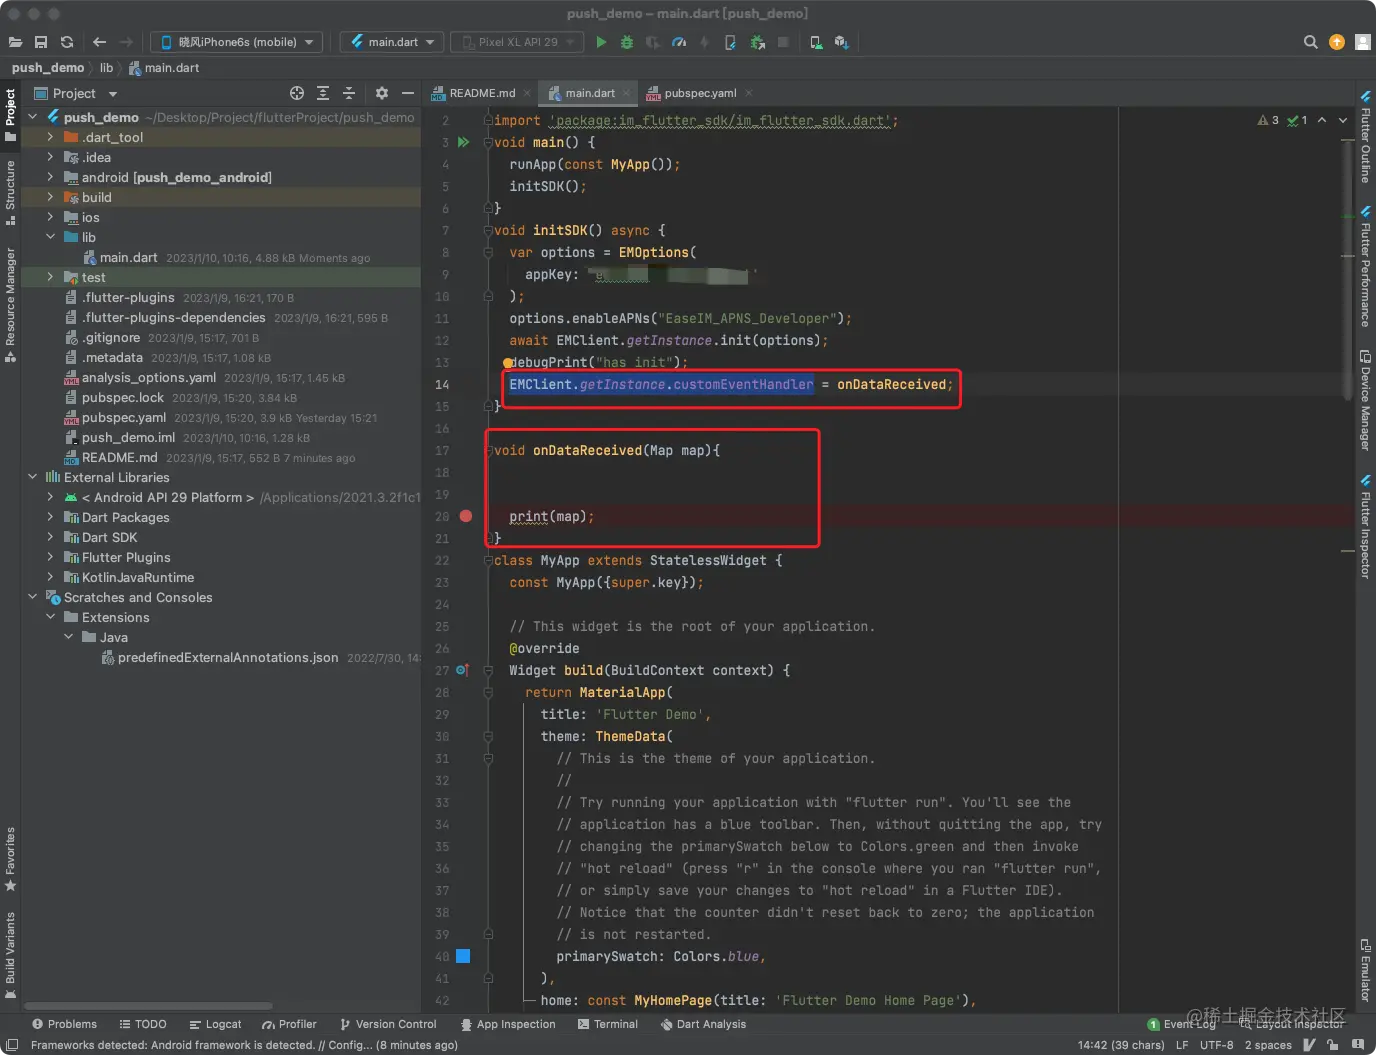Switch to the pubspec.yaml editor tab
Screen dimensions: 1376x1055
click(x=699, y=93)
